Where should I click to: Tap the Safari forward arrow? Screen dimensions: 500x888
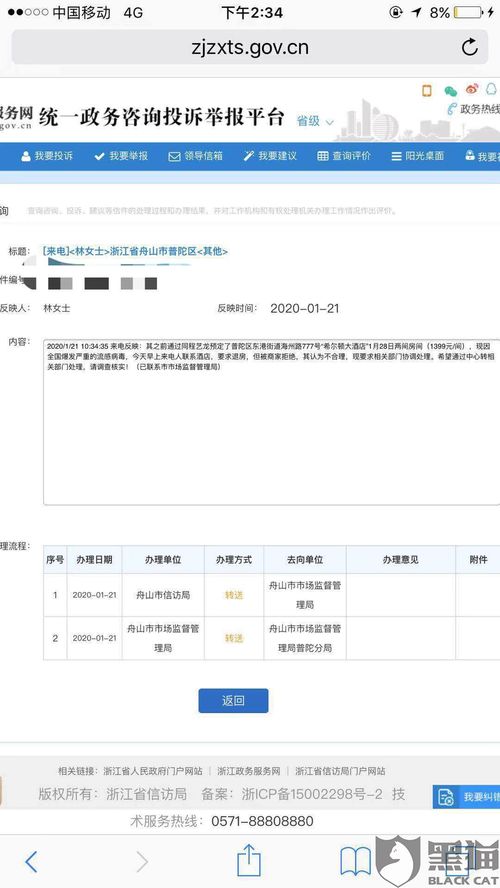click(x=142, y=862)
